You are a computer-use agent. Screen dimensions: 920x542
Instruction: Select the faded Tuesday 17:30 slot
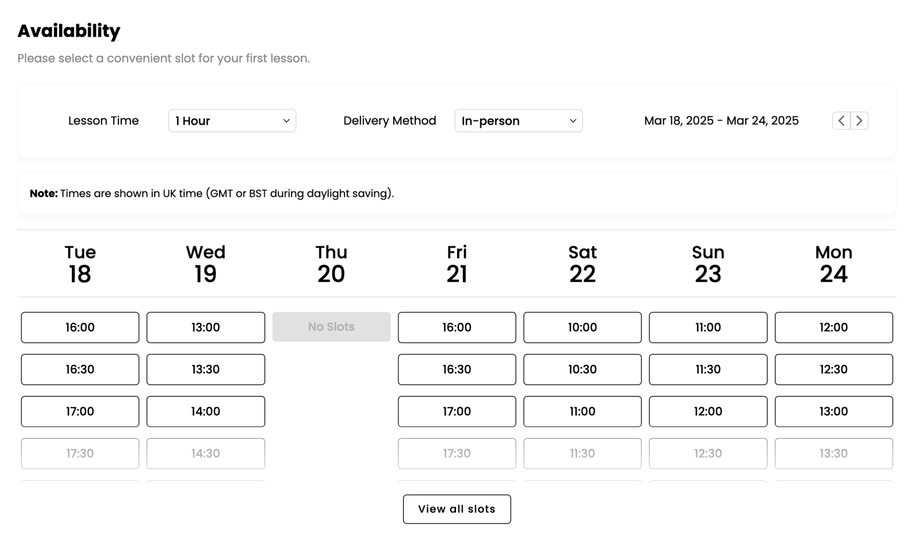pyautogui.click(x=80, y=453)
